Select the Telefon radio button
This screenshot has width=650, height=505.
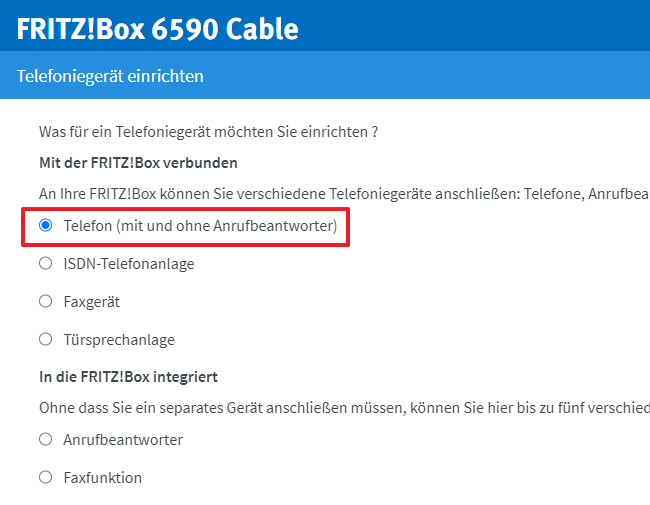tap(45, 226)
